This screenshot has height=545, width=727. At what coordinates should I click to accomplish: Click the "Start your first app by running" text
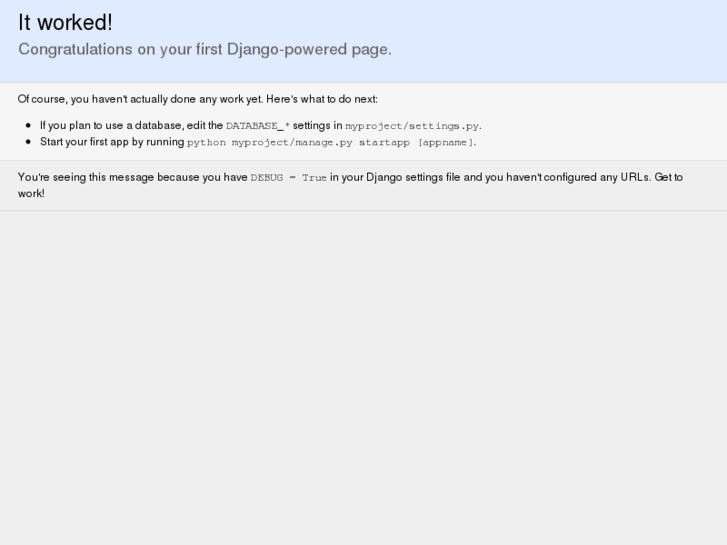pos(112,142)
